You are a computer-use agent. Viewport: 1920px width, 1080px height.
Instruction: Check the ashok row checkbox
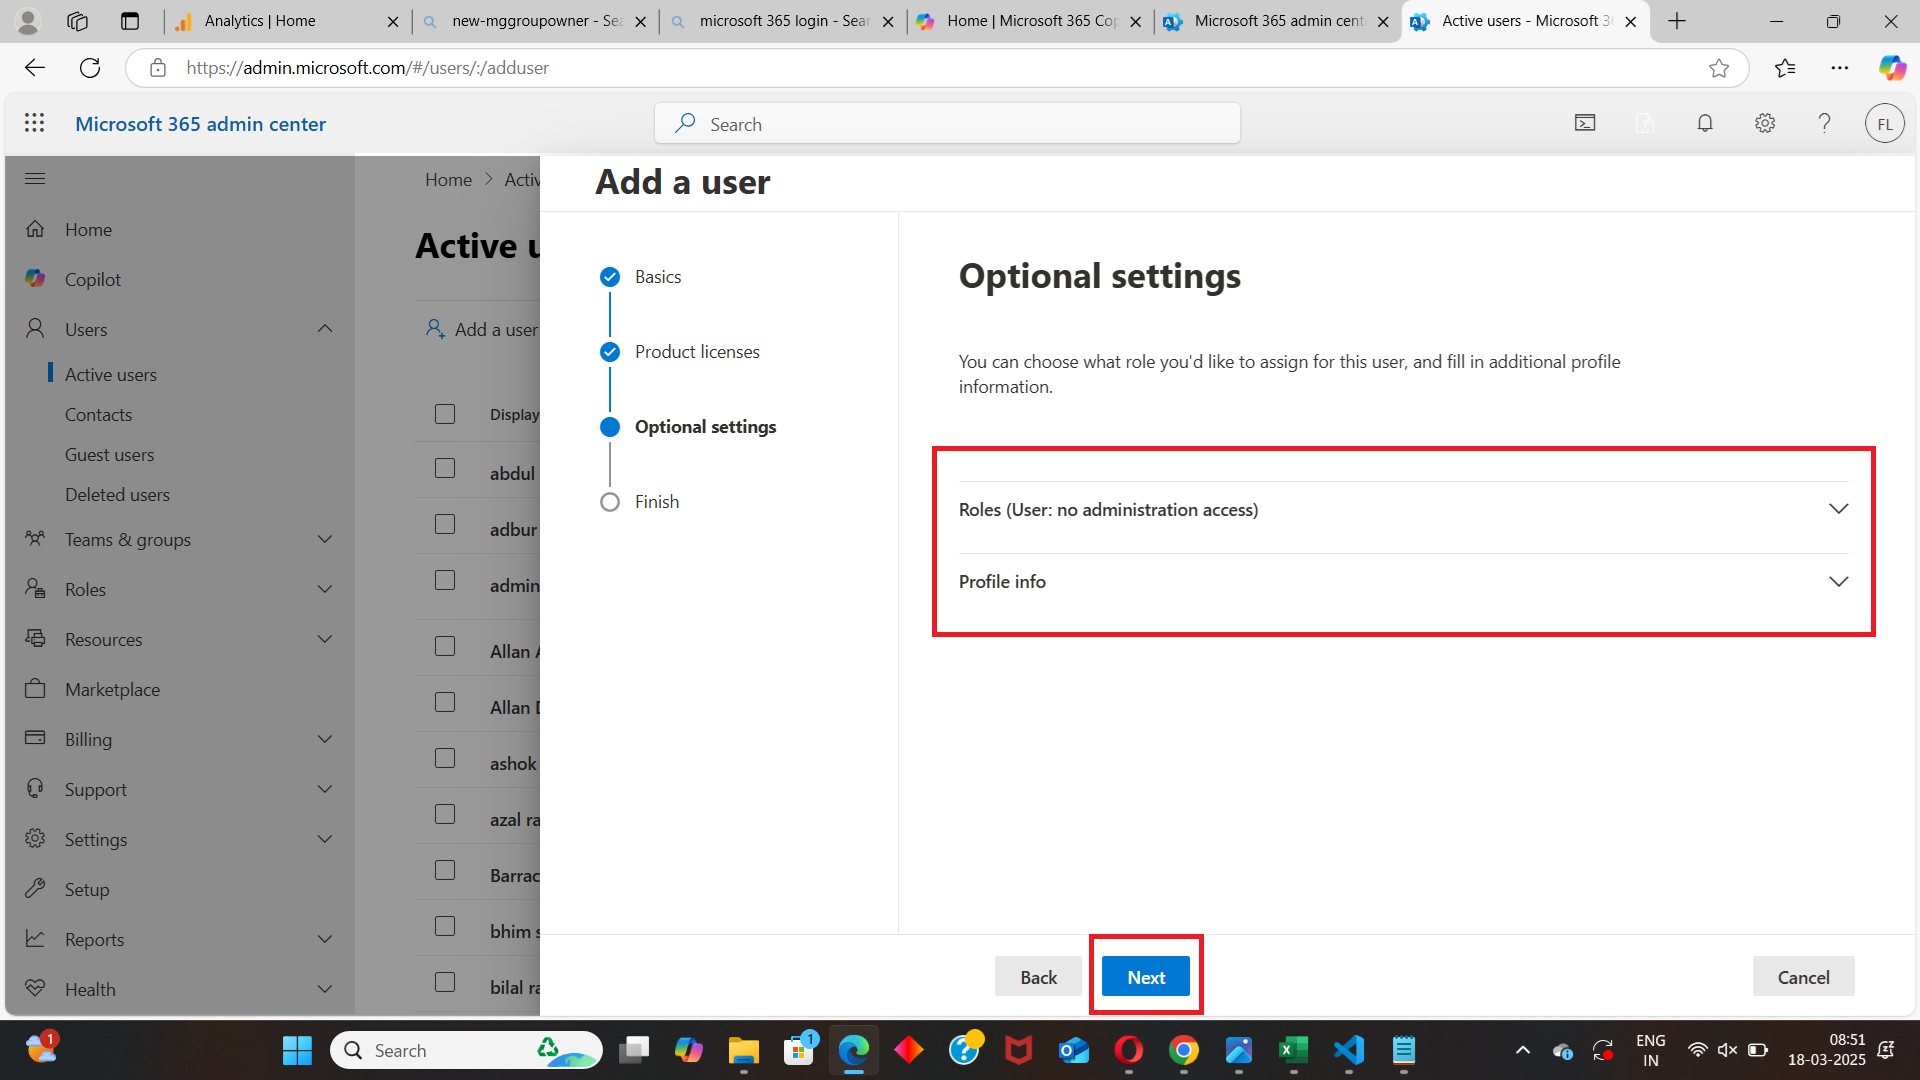(445, 758)
